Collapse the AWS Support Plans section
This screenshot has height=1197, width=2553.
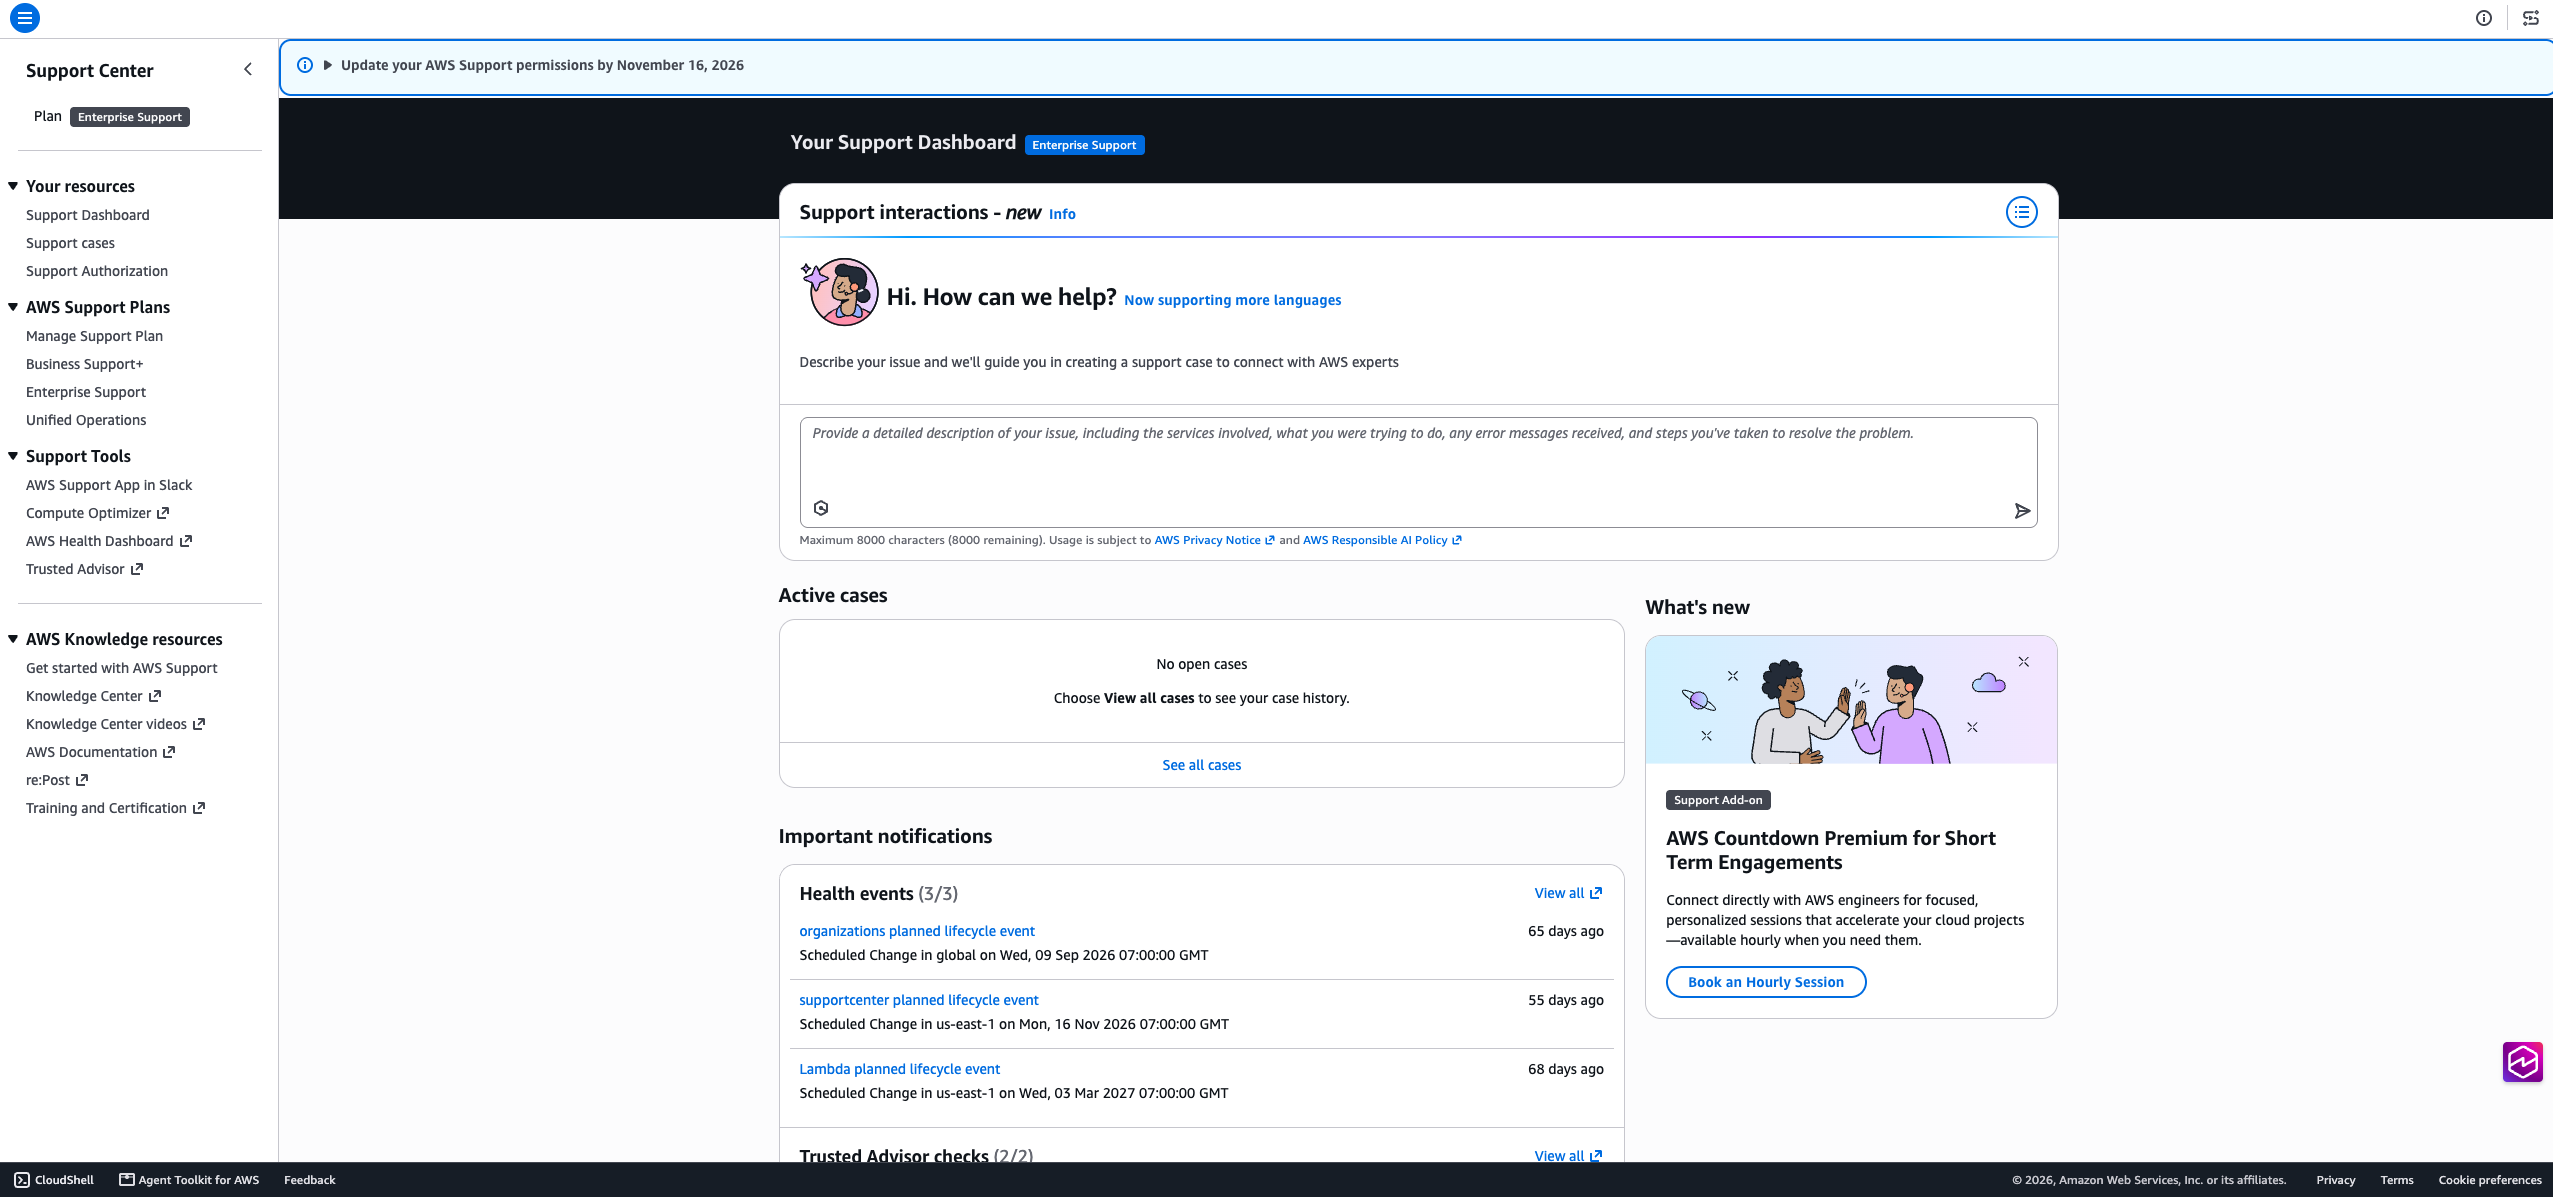(13, 307)
